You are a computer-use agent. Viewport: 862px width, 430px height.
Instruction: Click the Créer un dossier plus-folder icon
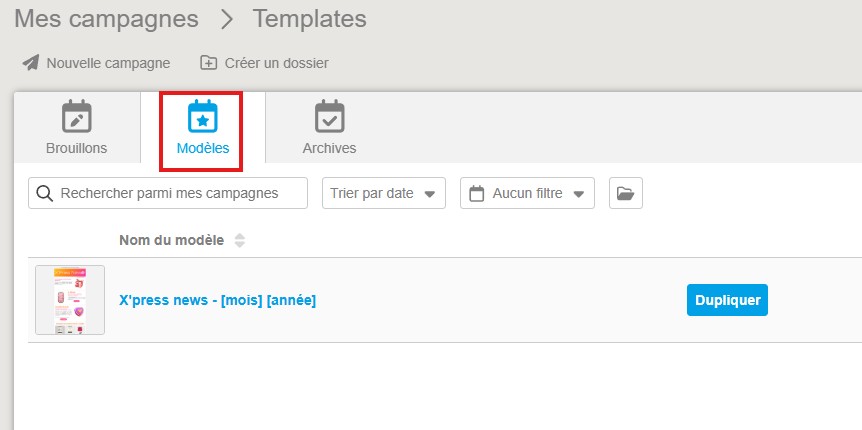coord(208,63)
